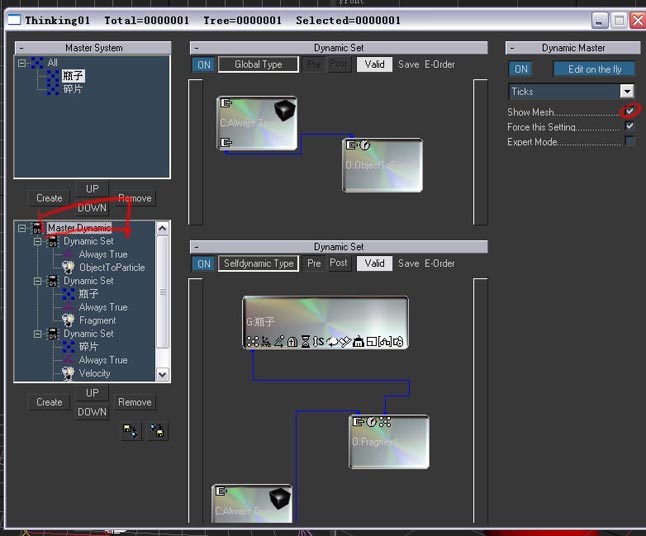Viewport: 646px width, 536px height.
Task: Open the Ticks dropdown
Action: tap(627, 91)
